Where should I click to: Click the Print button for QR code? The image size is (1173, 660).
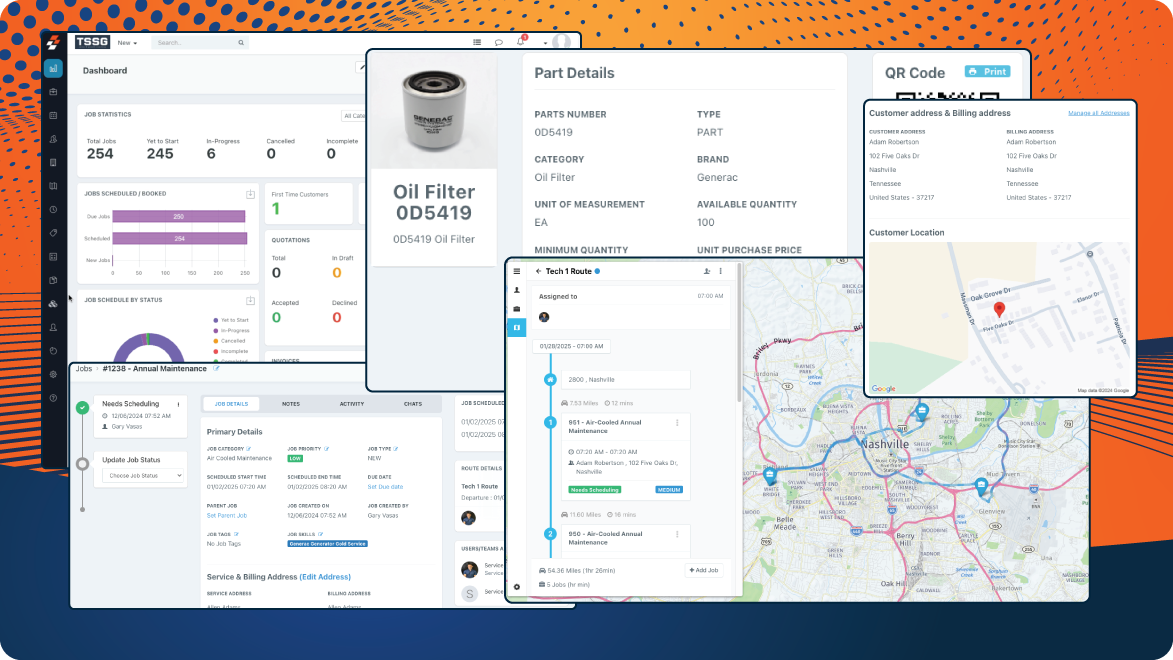pos(987,72)
